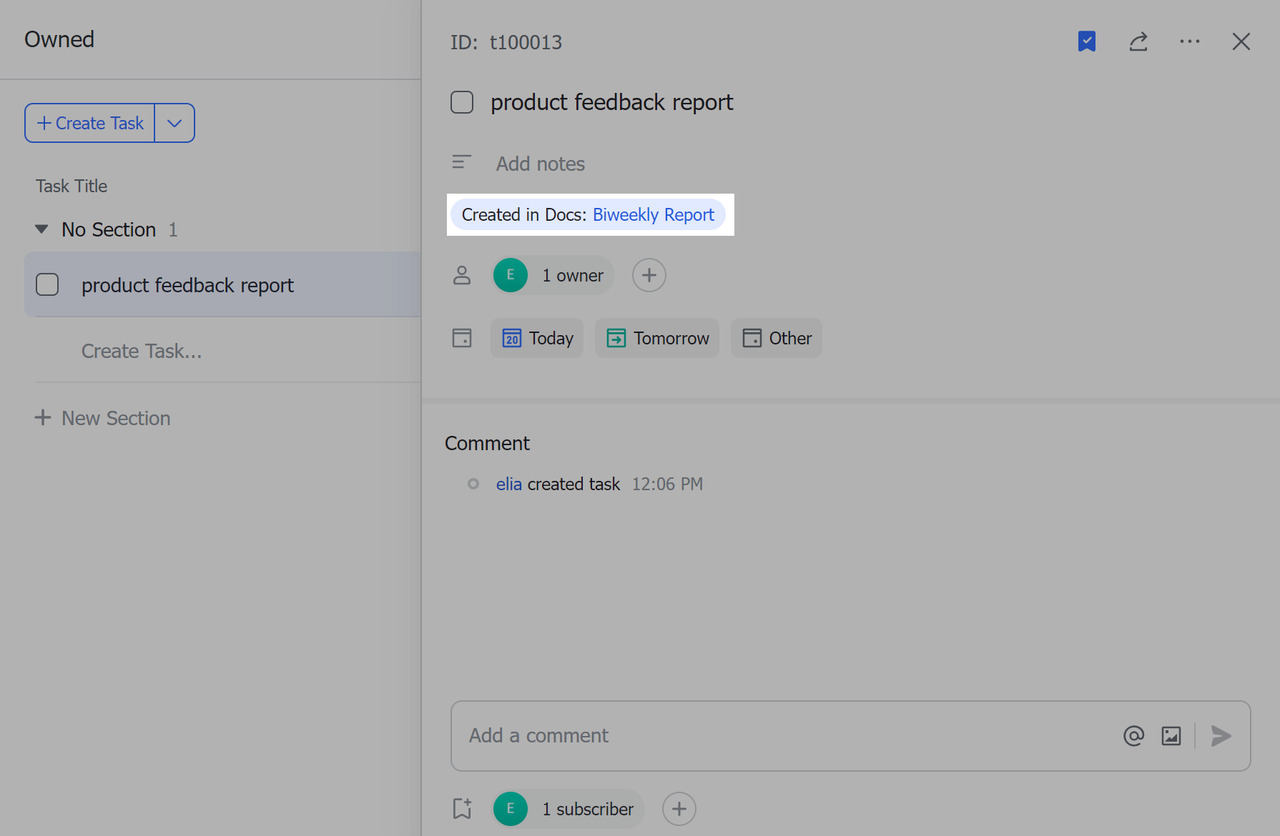1280x836 pixels.
Task: Click the blue bookmark icon in header
Action: pos(1087,42)
